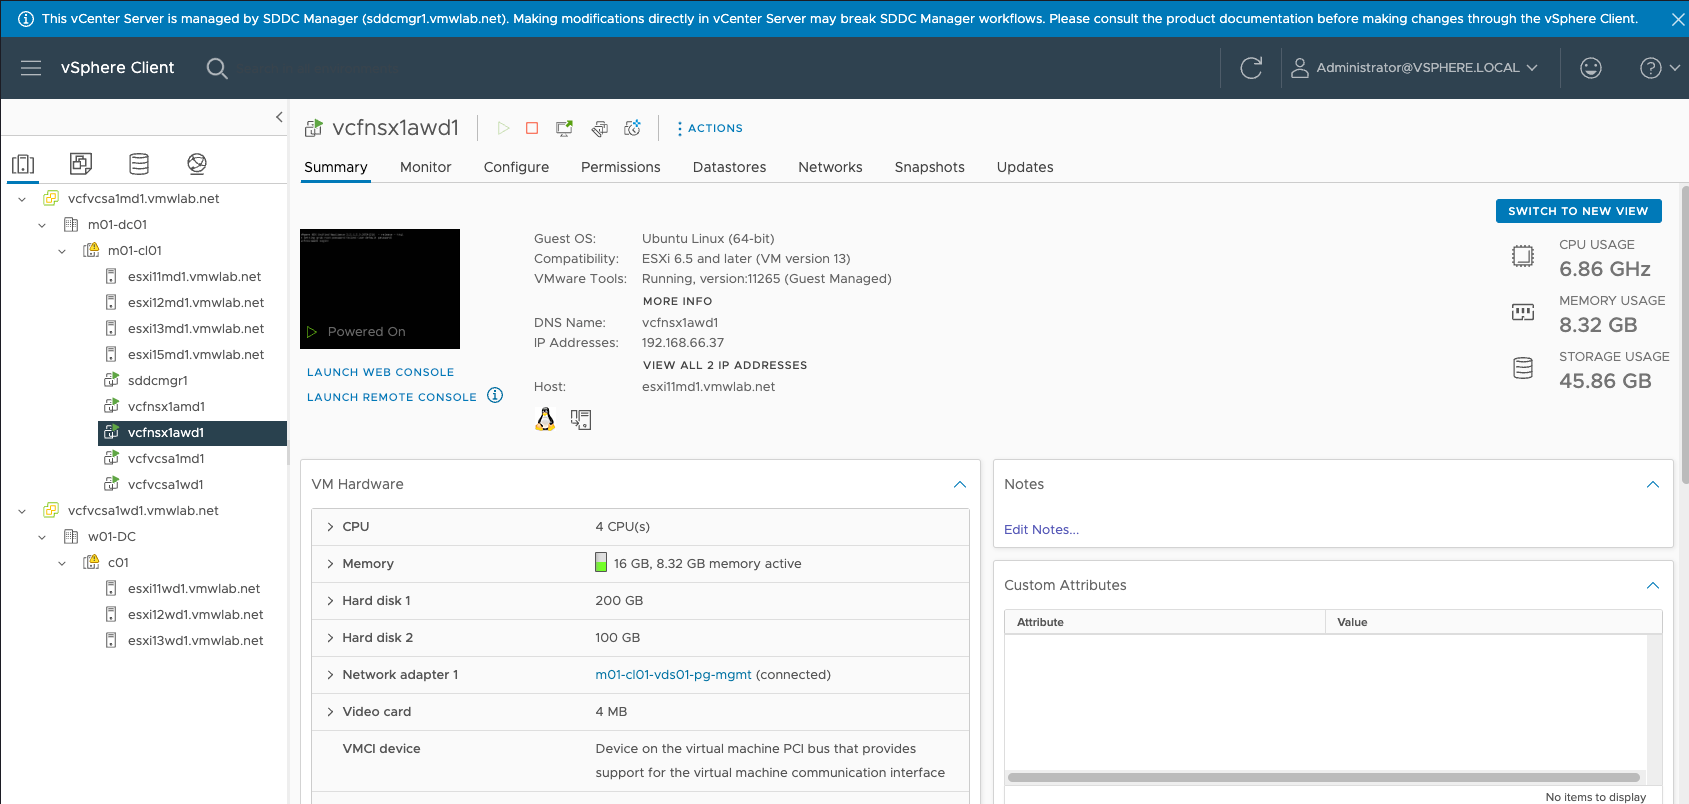This screenshot has height=804, width=1689.
Task: Click VIEW ALL 2 IP ADDRESSES
Action: pos(725,365)
